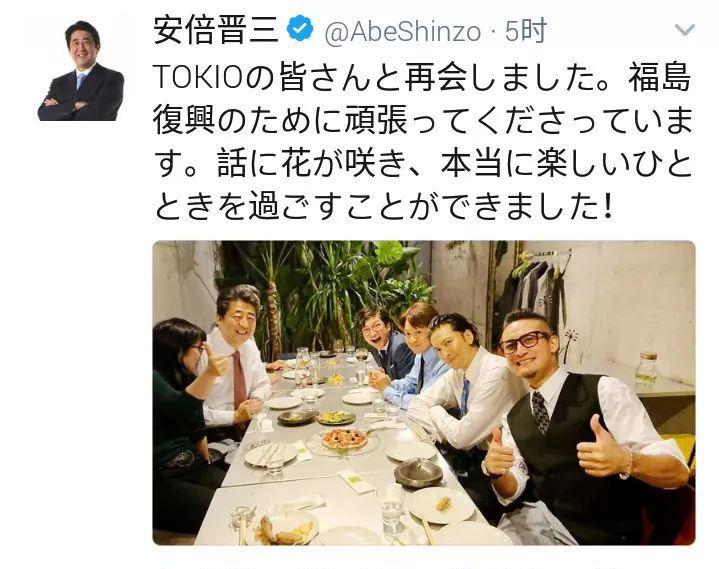The image size is (719, 569).
Task: Click the glass jar on the side counter
Action: 647,368
